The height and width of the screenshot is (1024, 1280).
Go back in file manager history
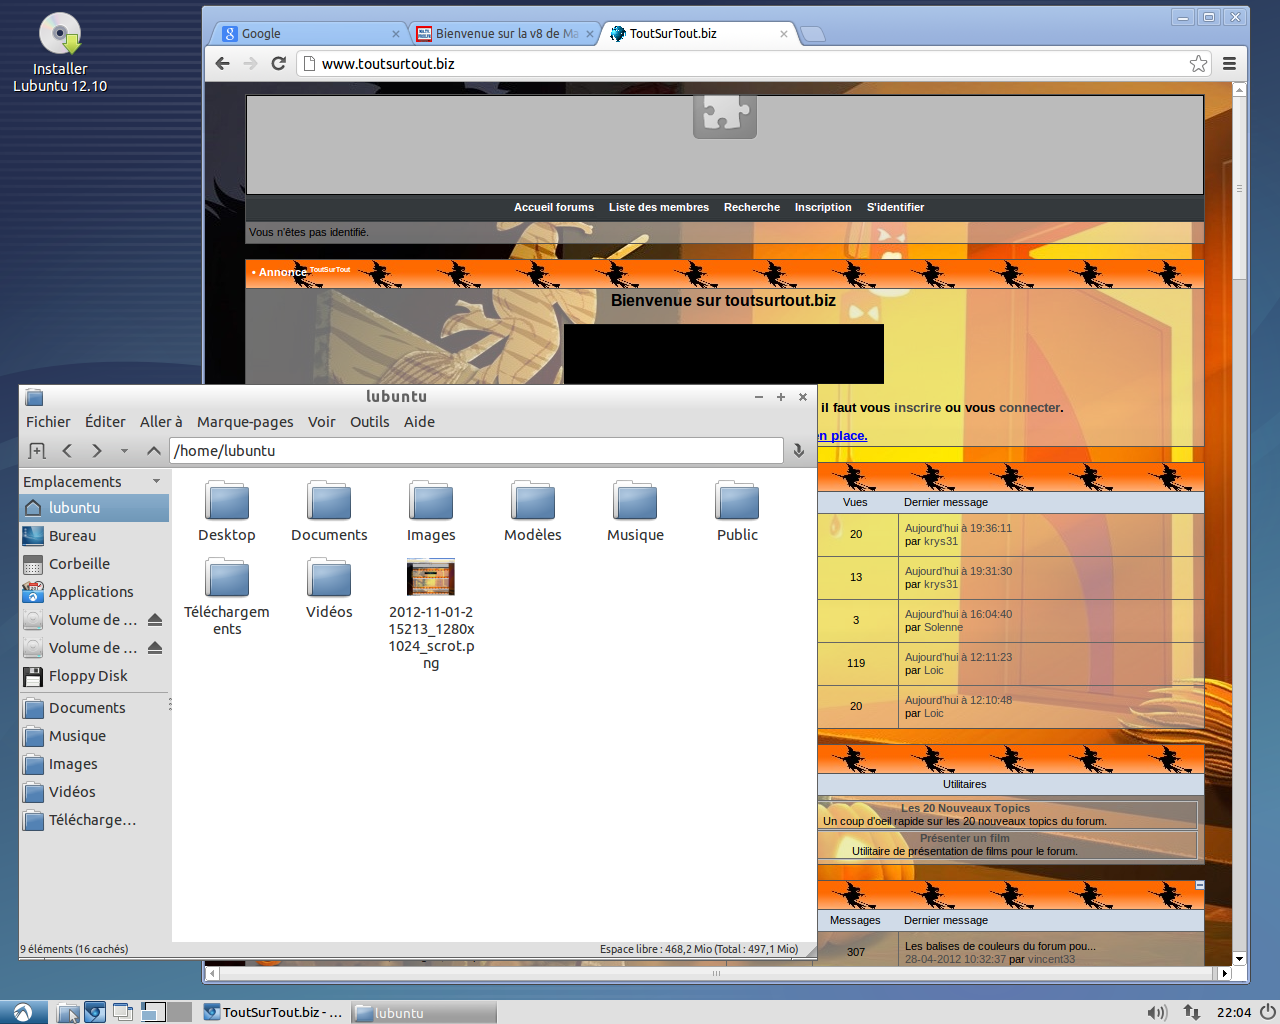pos(67,451)
